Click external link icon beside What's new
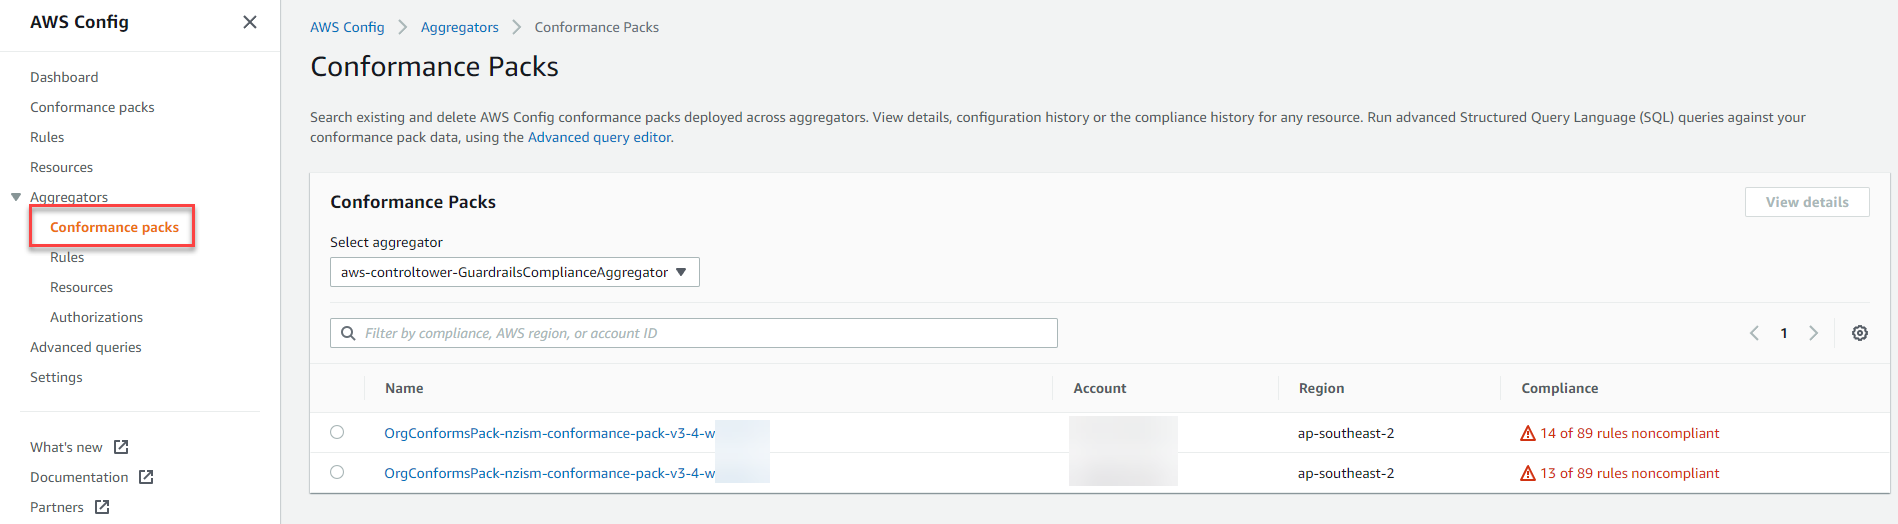1898x524 pixels. (121, 447)
